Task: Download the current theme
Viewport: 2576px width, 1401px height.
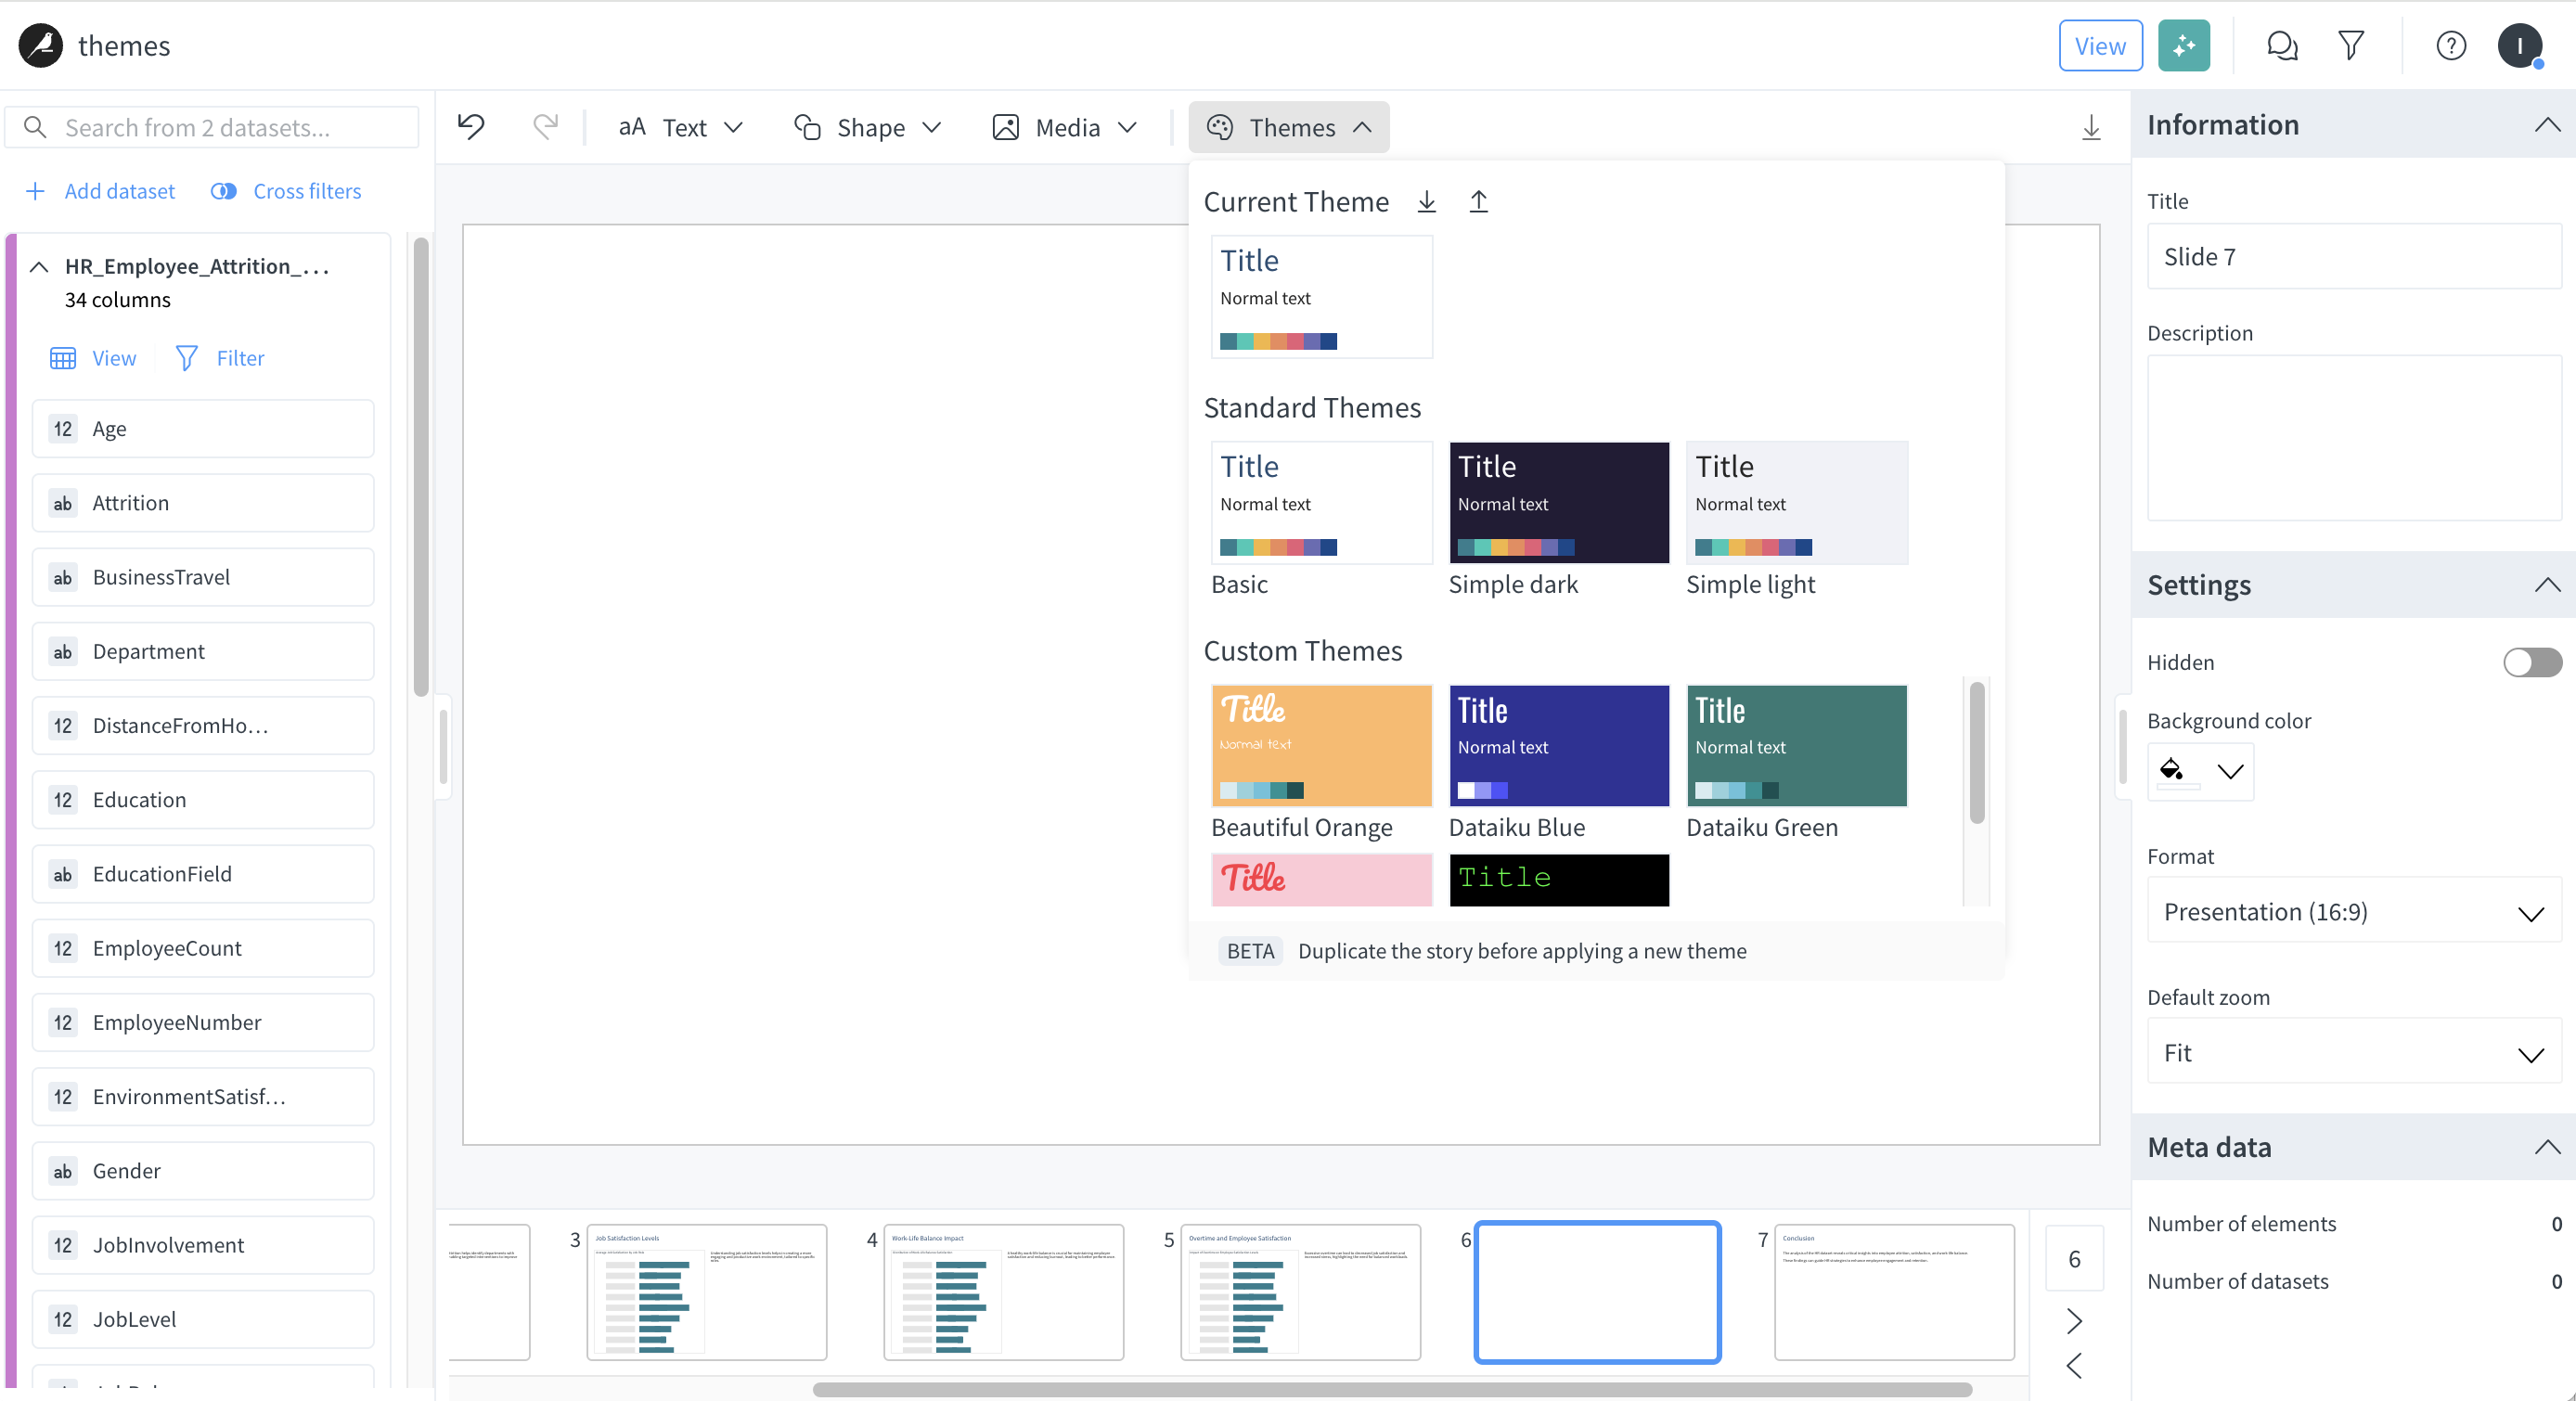Action: [1427, 202]
